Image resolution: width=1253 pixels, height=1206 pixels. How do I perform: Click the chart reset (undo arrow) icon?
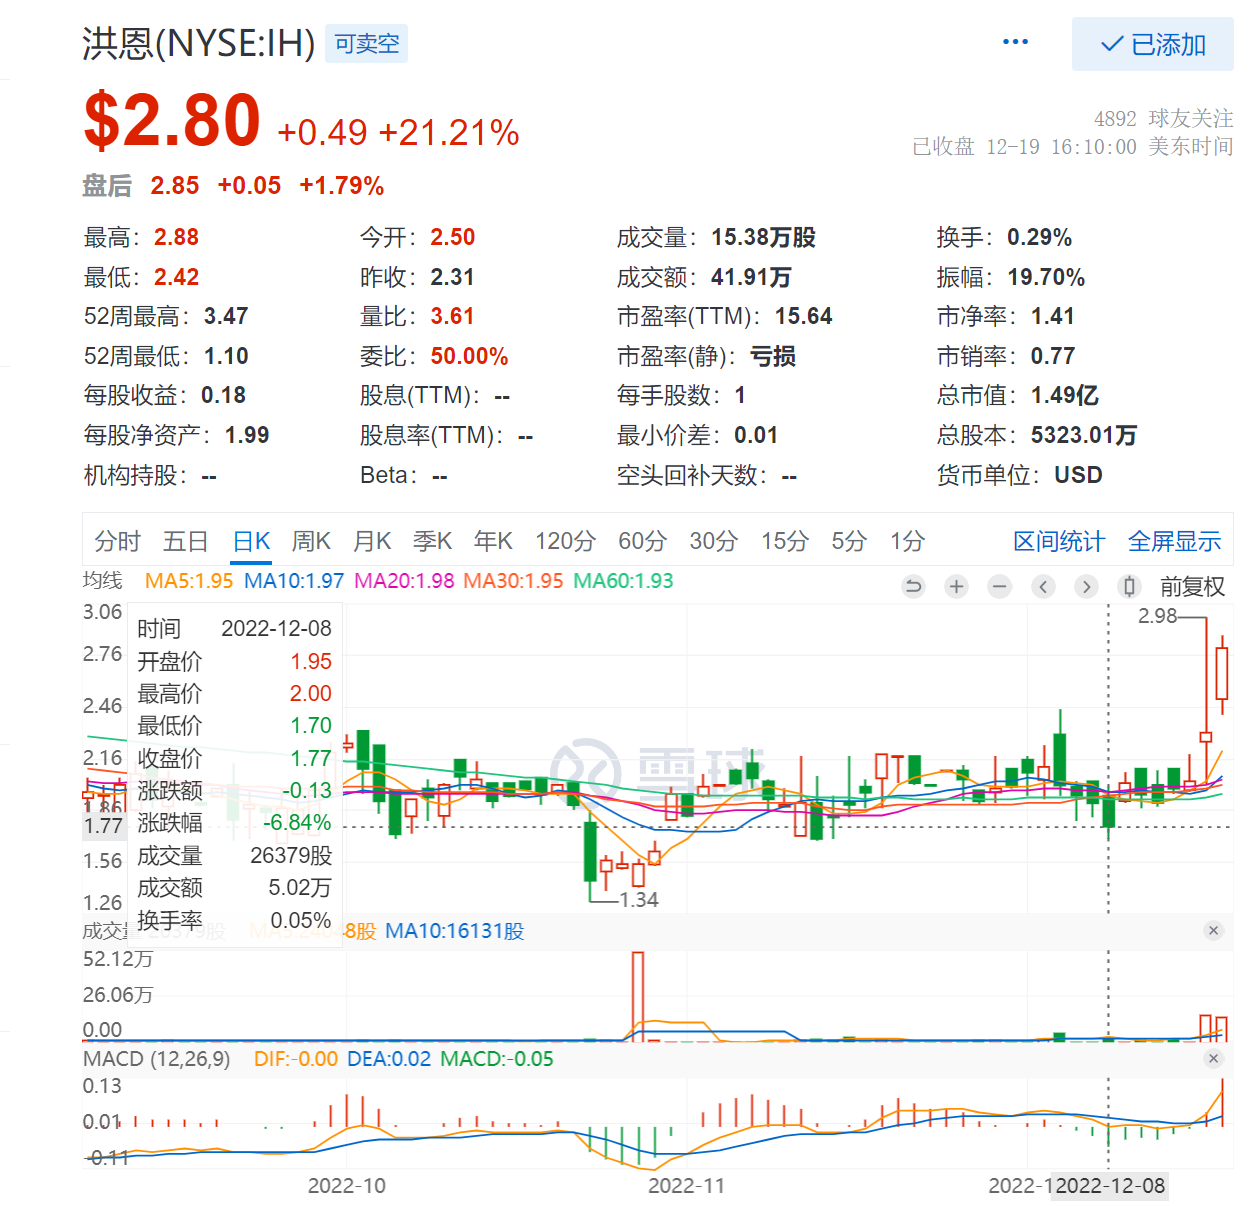(913, 587)
